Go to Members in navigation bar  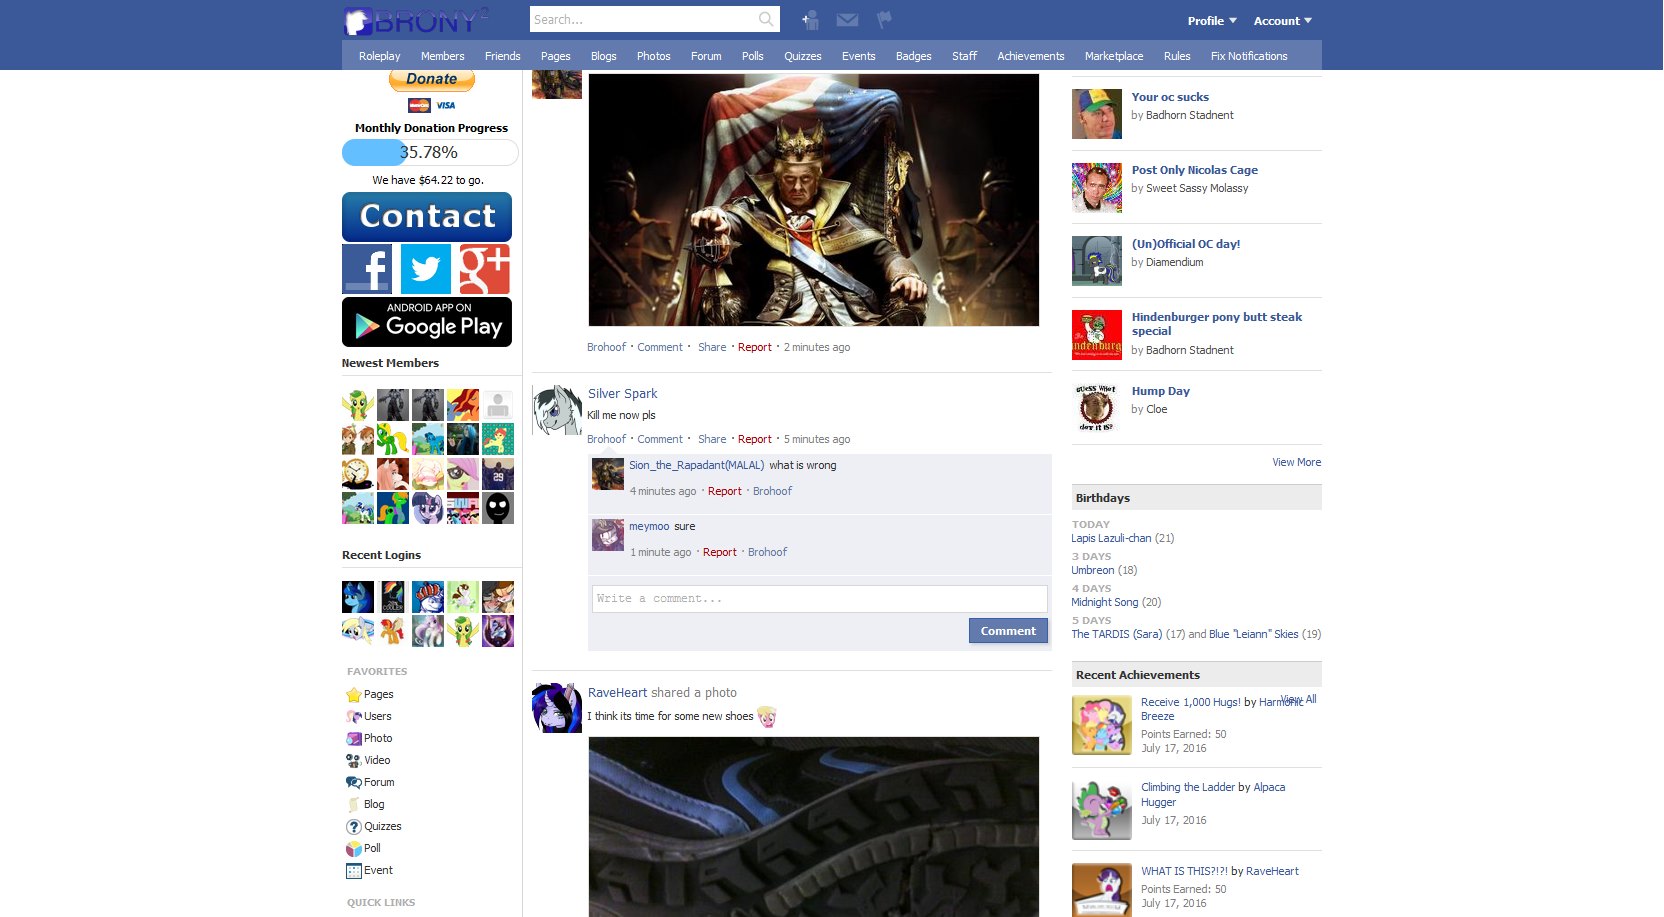(x=442, y=56)
